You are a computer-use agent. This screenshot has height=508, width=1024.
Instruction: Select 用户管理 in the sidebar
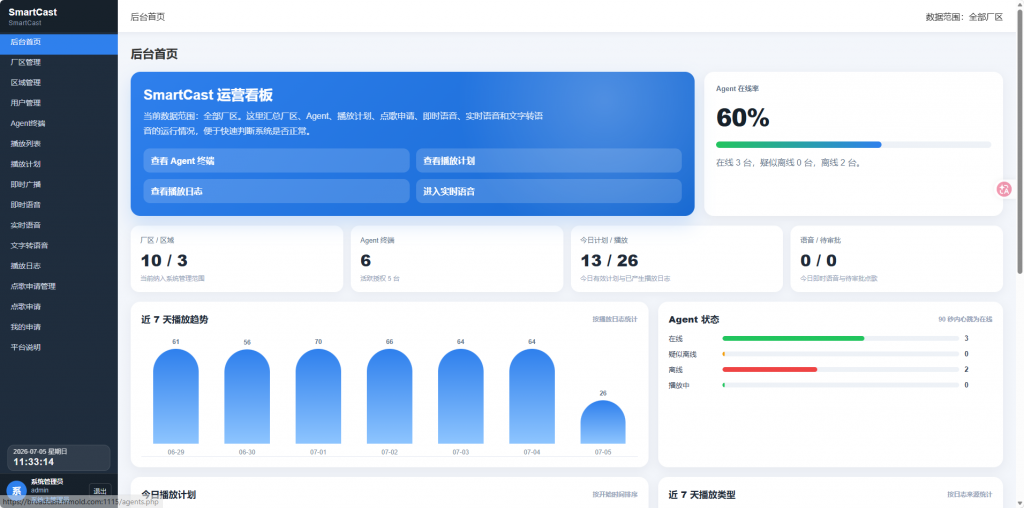59,103
